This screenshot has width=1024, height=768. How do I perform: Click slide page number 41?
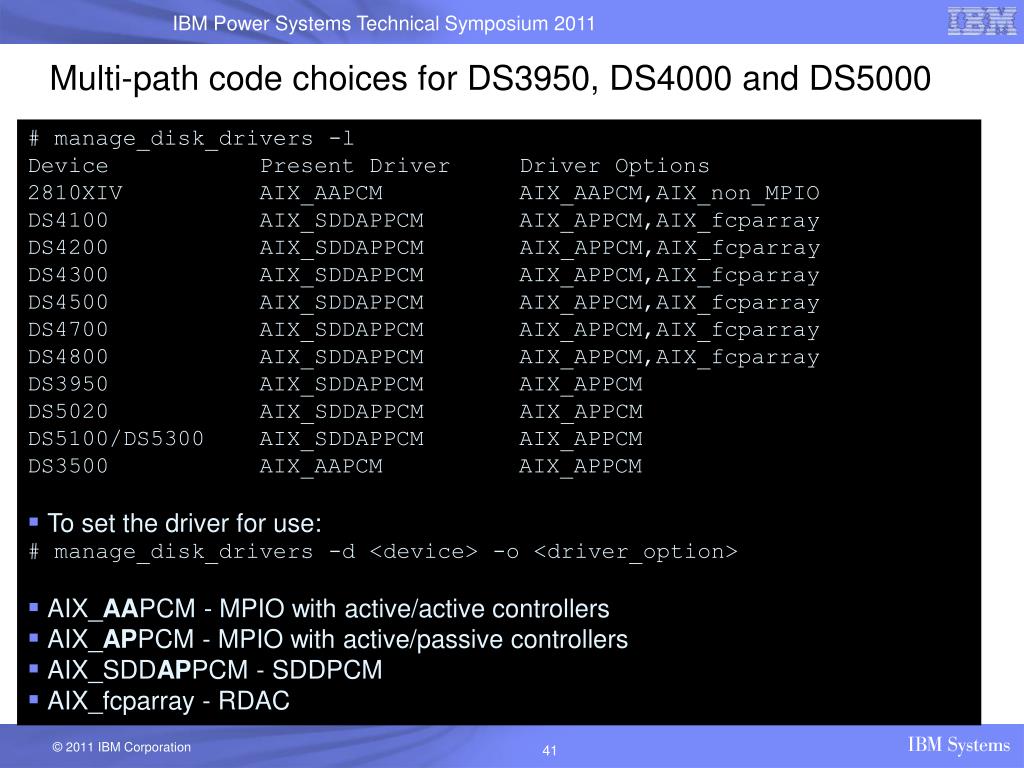click(x=549, y=751)
